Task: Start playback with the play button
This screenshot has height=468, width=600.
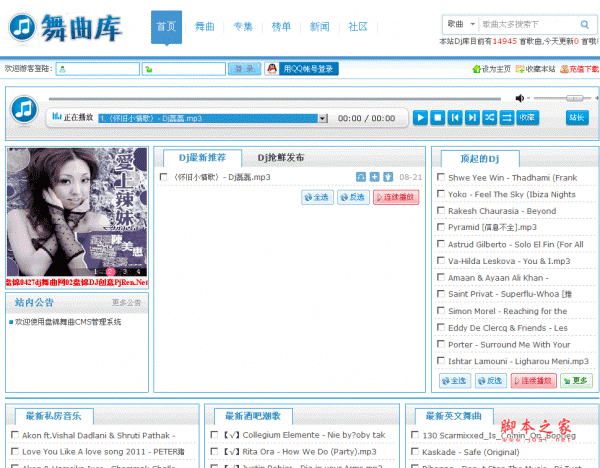Action: pyautogui.click(x=420, y=117)
